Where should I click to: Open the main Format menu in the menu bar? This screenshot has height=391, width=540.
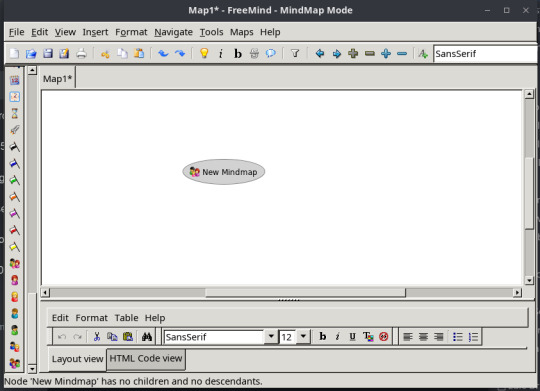pos(131,32)
